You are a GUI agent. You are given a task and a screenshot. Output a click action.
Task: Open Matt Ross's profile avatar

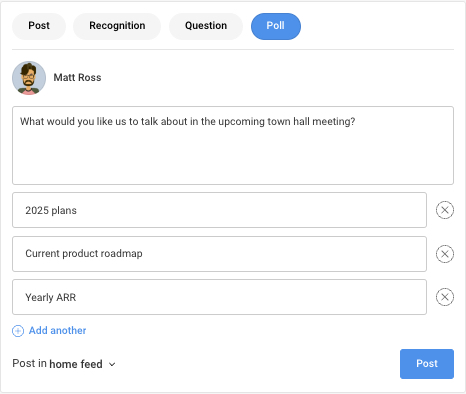[29, 78]
